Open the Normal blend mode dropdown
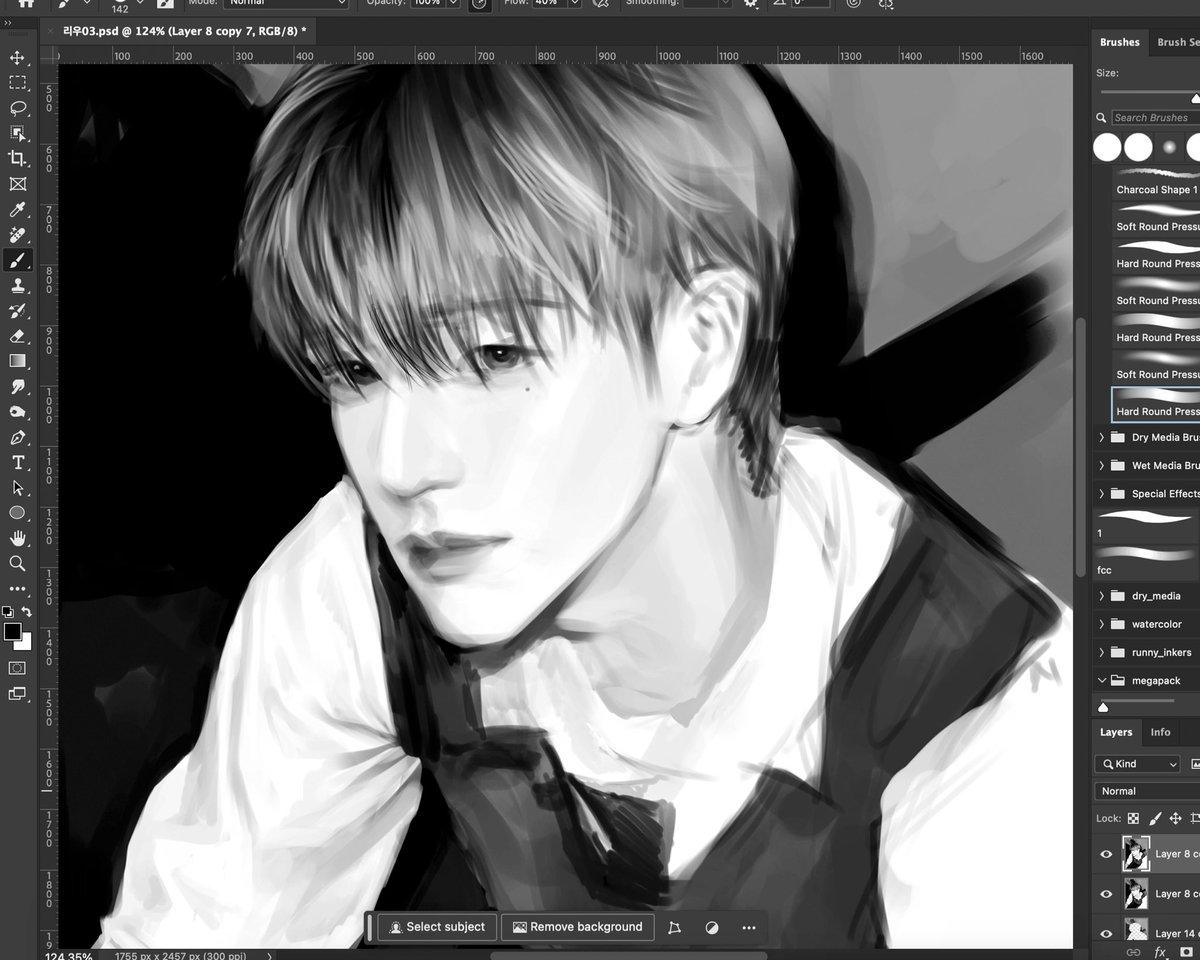 point(1147,791)
